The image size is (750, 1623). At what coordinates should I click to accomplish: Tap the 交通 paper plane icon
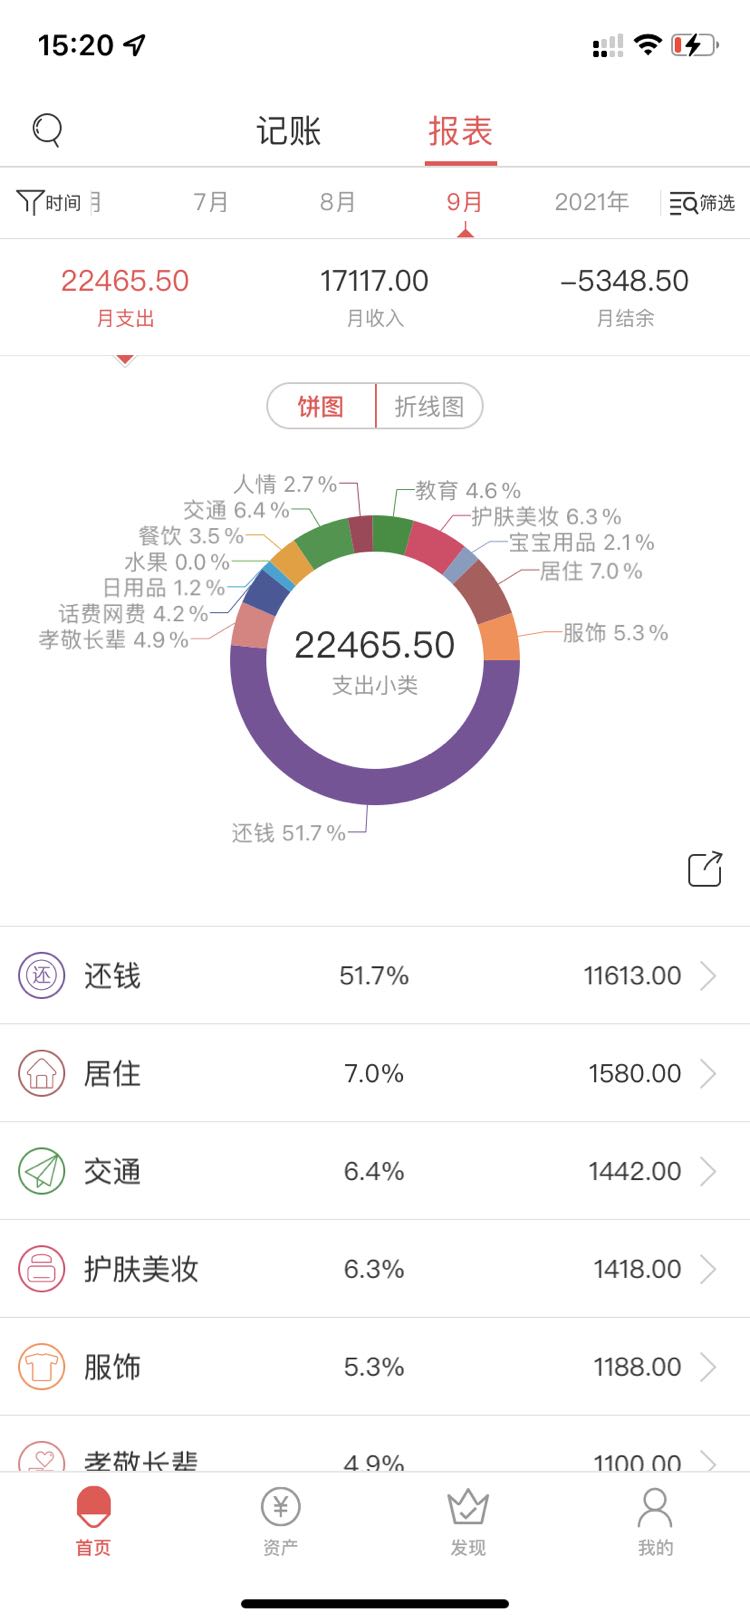(41, 1171)
